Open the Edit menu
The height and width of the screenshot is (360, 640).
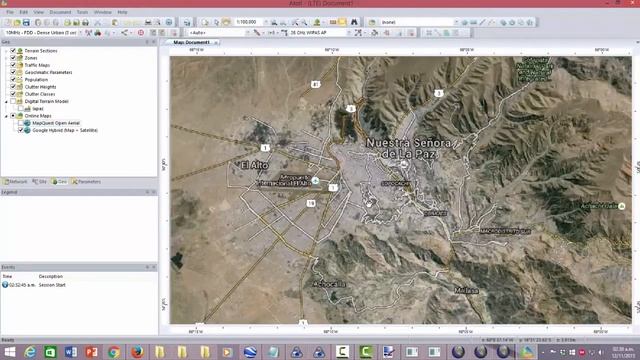[x=24, y=12]
